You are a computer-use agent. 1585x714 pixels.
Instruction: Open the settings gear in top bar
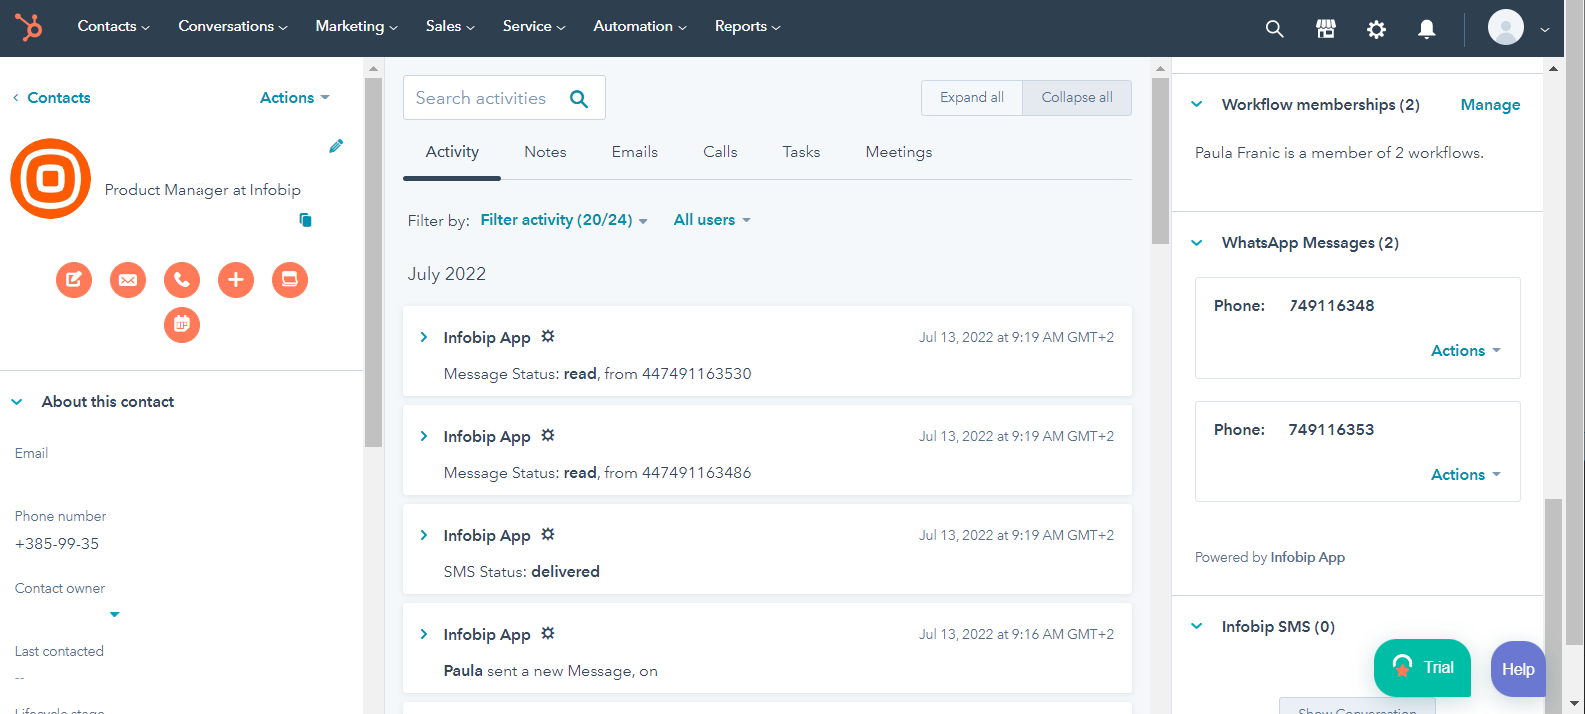[x=1377, y=29]
